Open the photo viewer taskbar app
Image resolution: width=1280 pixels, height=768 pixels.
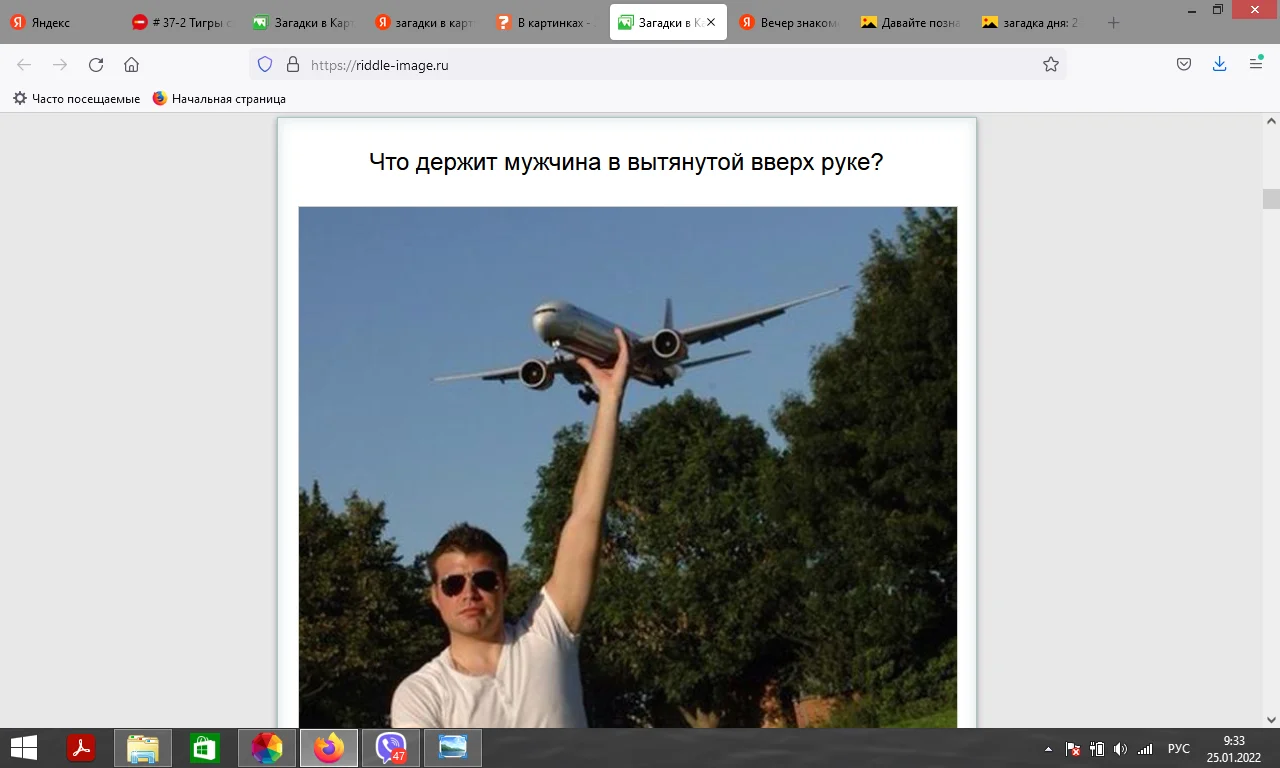pyautogui.click(x=453, y=748)
